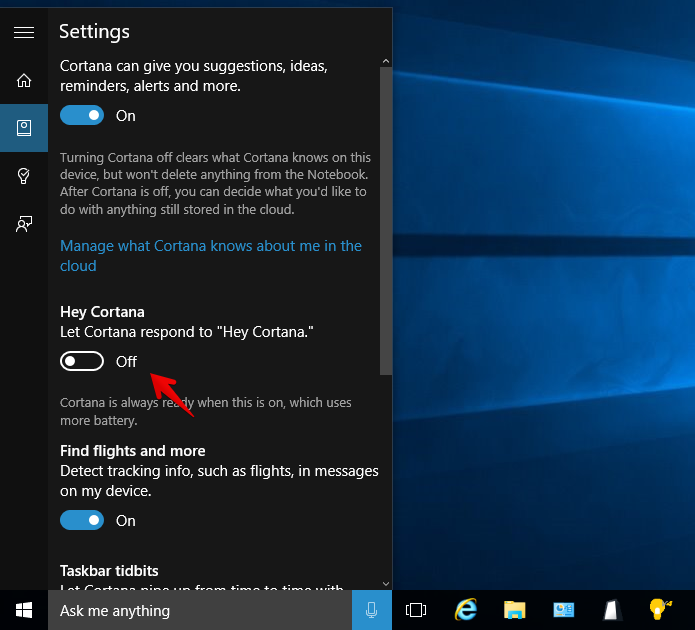Open Reminders lightbulb icon in sidebar
The width and height of the screenshot is (695, 630).
(x=24, y=176)
